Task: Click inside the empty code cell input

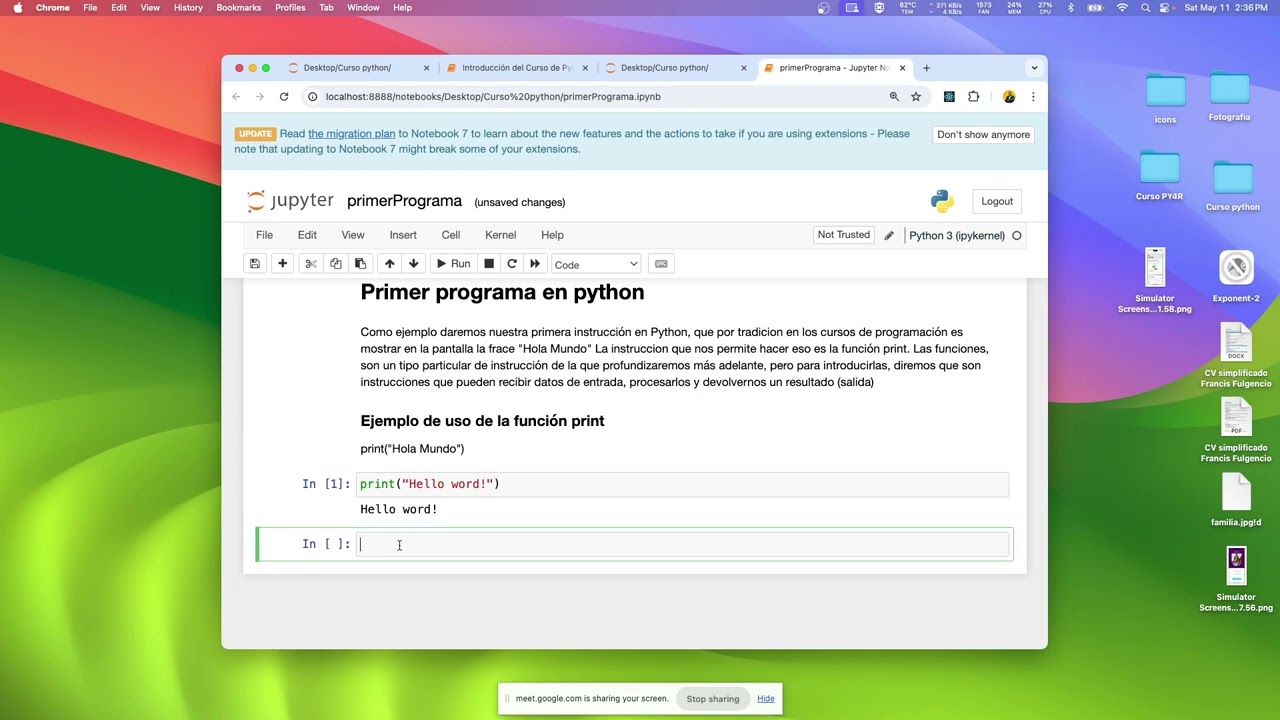Action: click(x=682, y=544)
